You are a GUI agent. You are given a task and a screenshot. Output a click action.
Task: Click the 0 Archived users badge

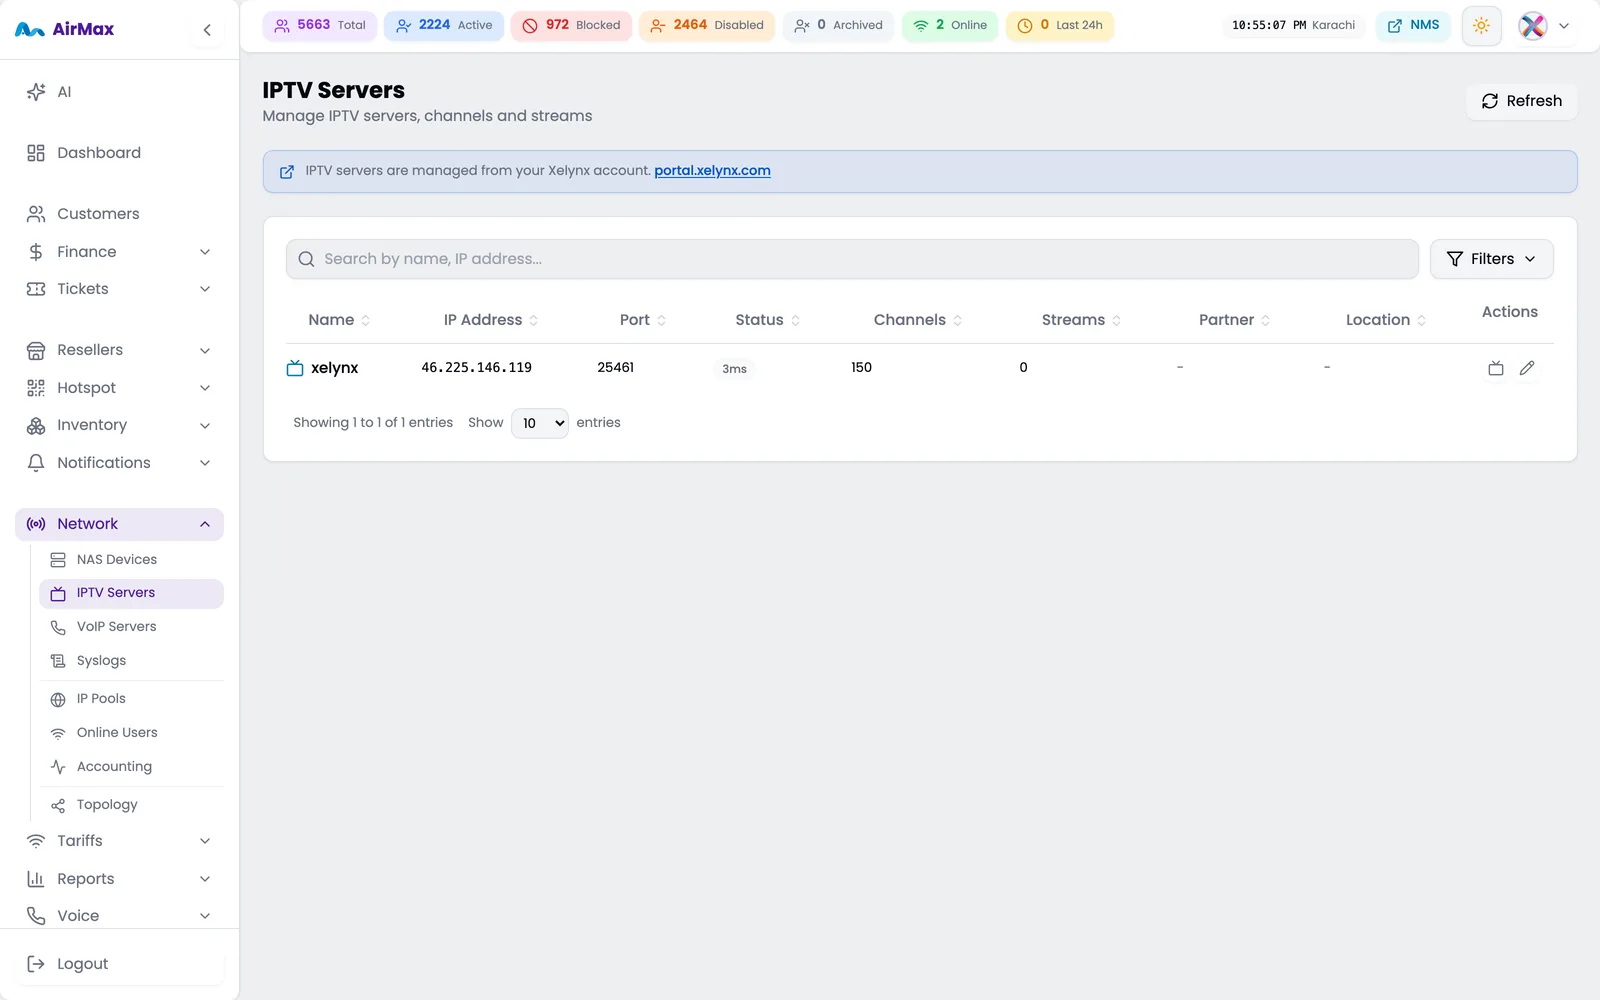[838, 25]
